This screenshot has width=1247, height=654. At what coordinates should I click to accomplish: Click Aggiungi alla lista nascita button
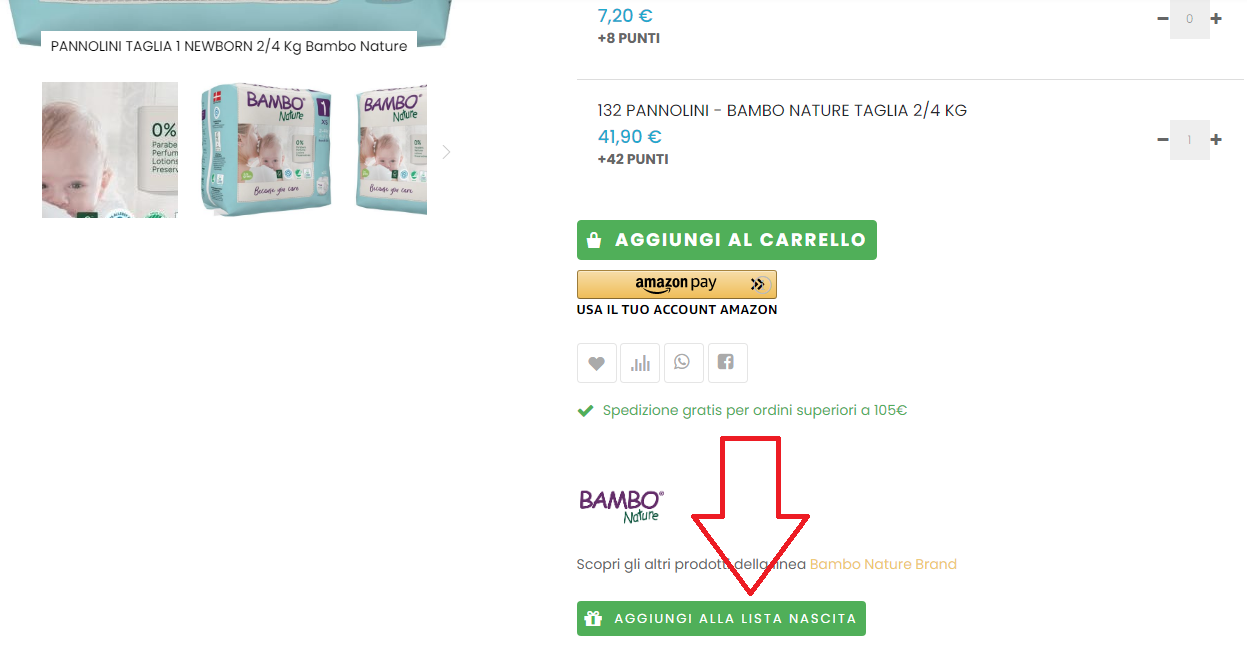[x=721, y=618]
